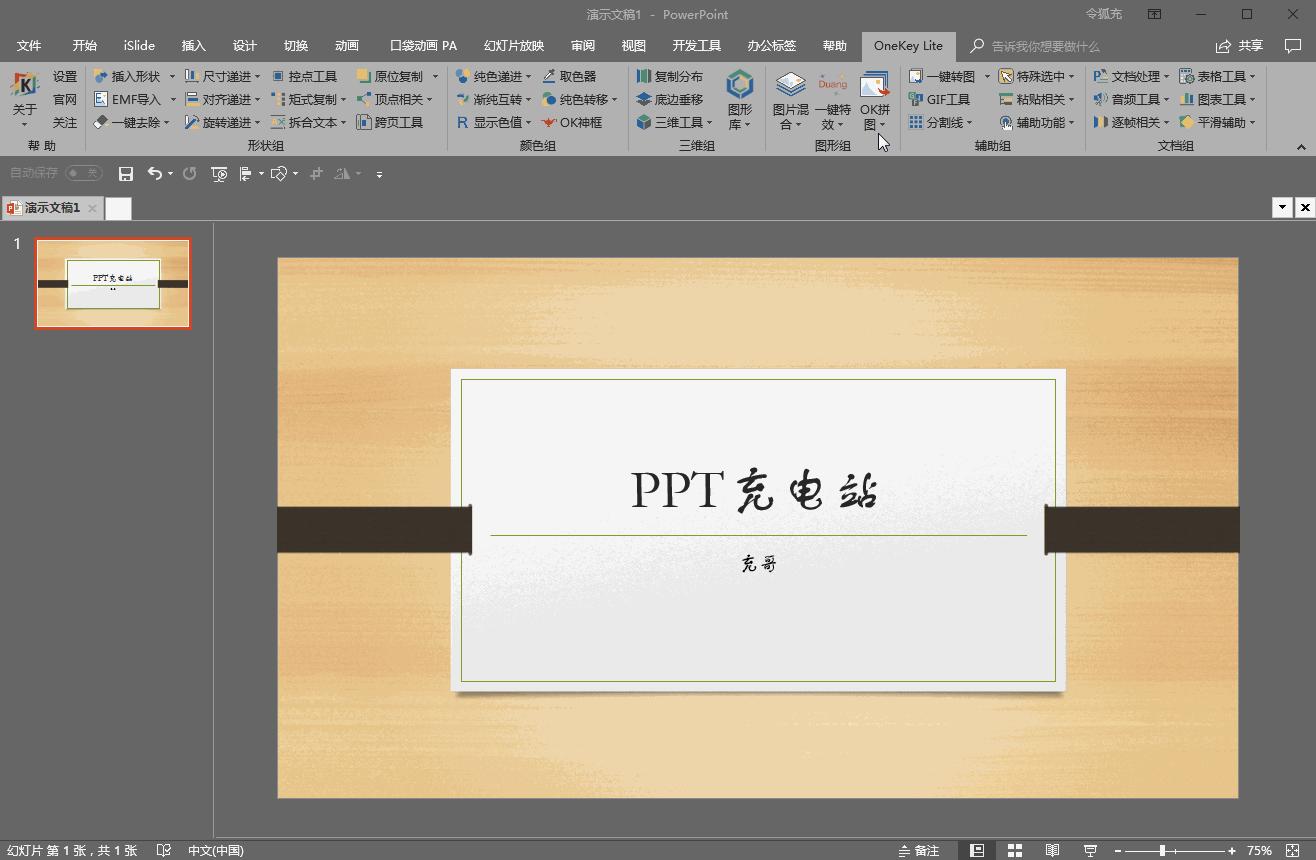Start slideshow from beginning icon
The width and height of the screenshot is (1316, 860).
(219, 174)
